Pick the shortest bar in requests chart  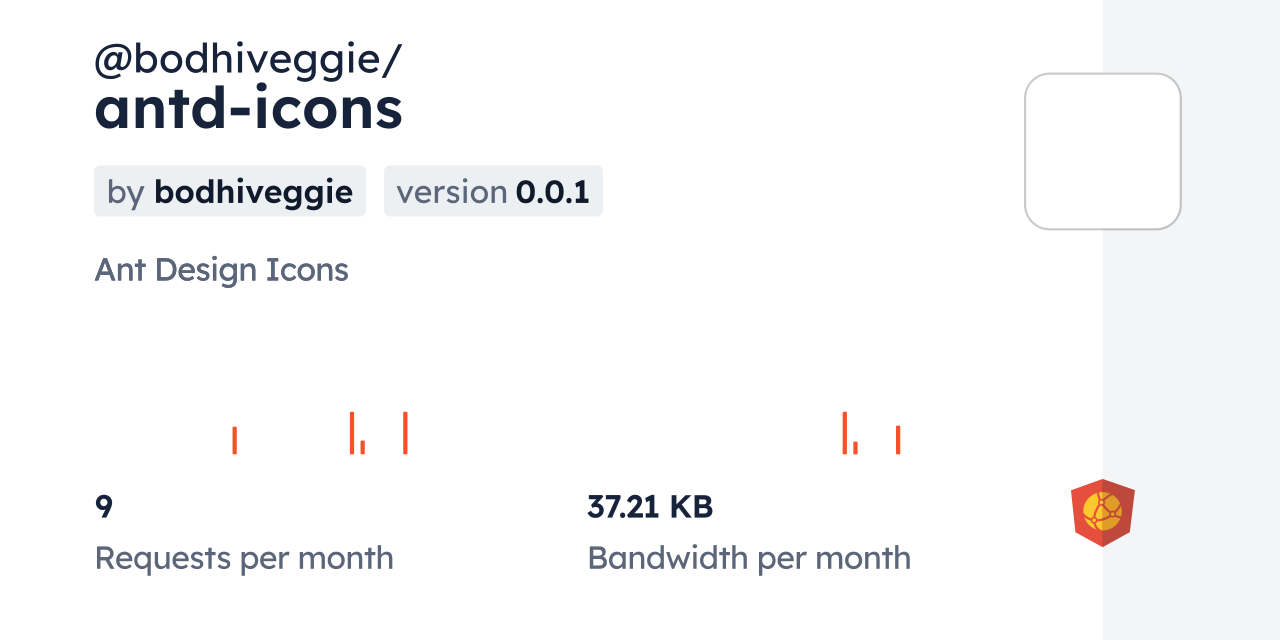coord(363,447)
